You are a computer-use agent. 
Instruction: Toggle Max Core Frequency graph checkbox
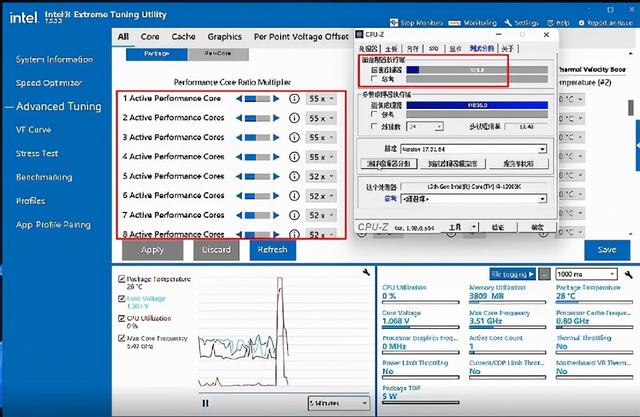click(121, 338)
